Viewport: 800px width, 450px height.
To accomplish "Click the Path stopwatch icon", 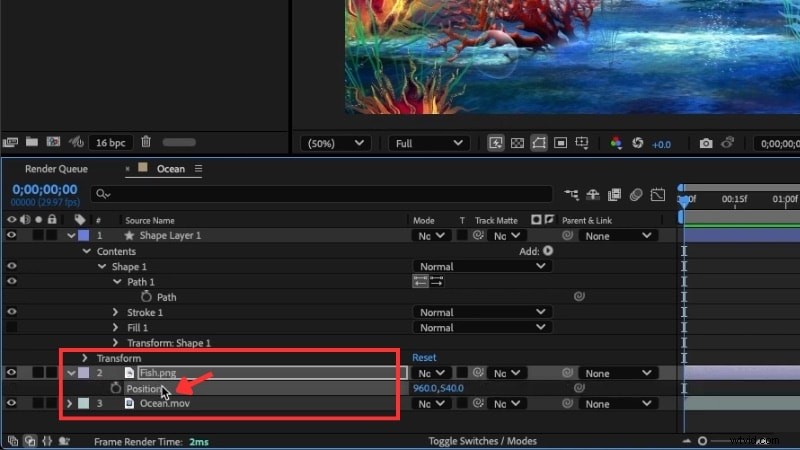I will [x=146, y=296].
